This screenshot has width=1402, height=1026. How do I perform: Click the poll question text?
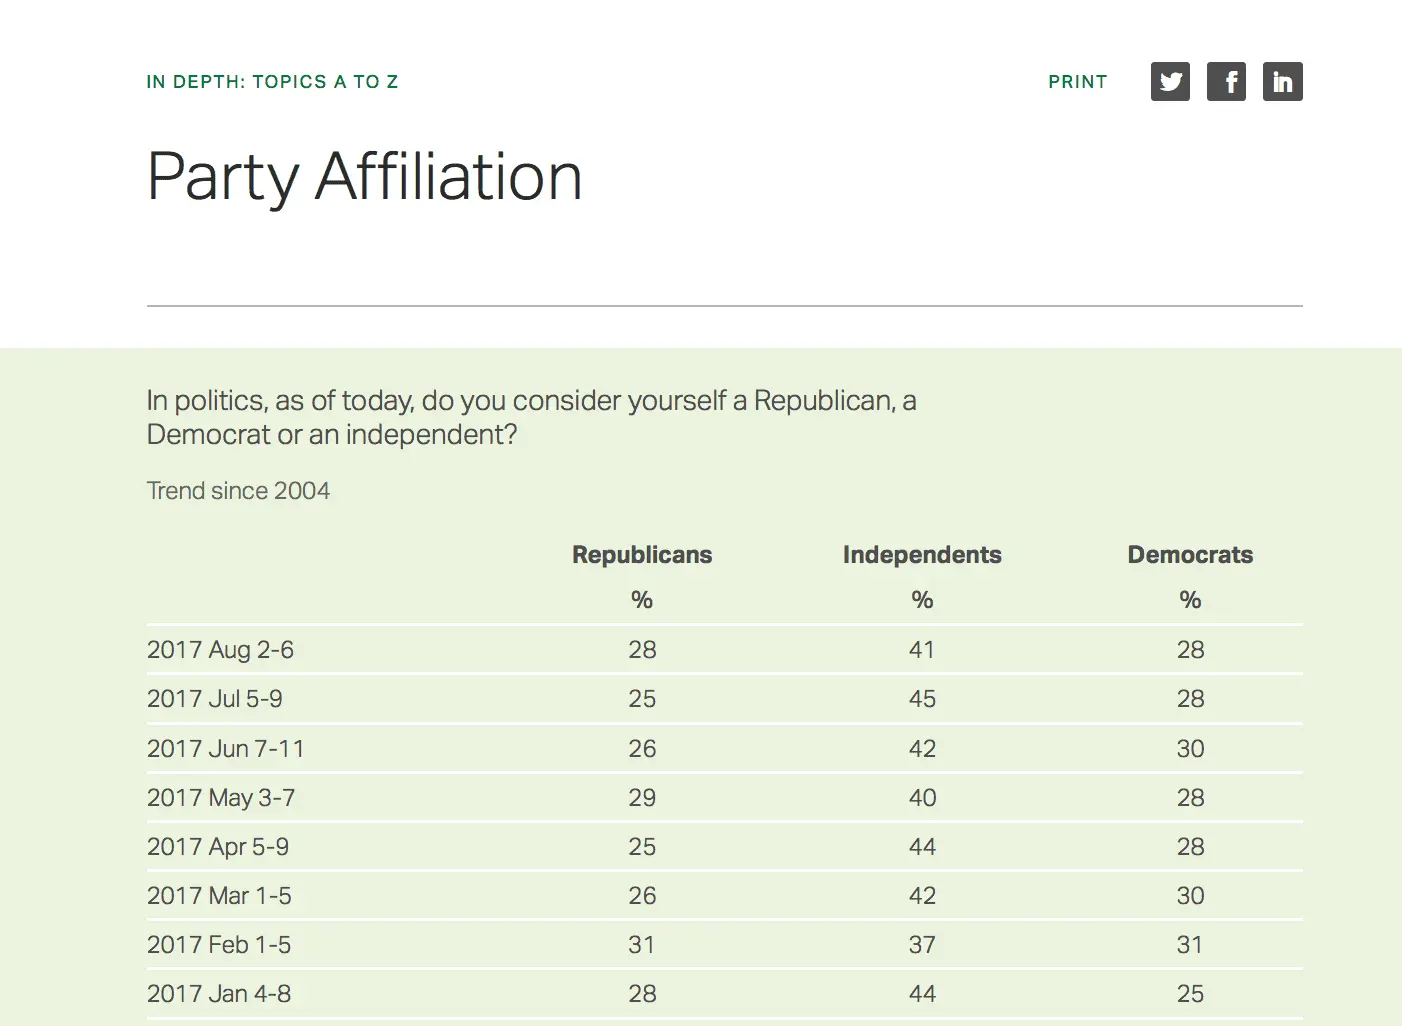coord(531,417)
